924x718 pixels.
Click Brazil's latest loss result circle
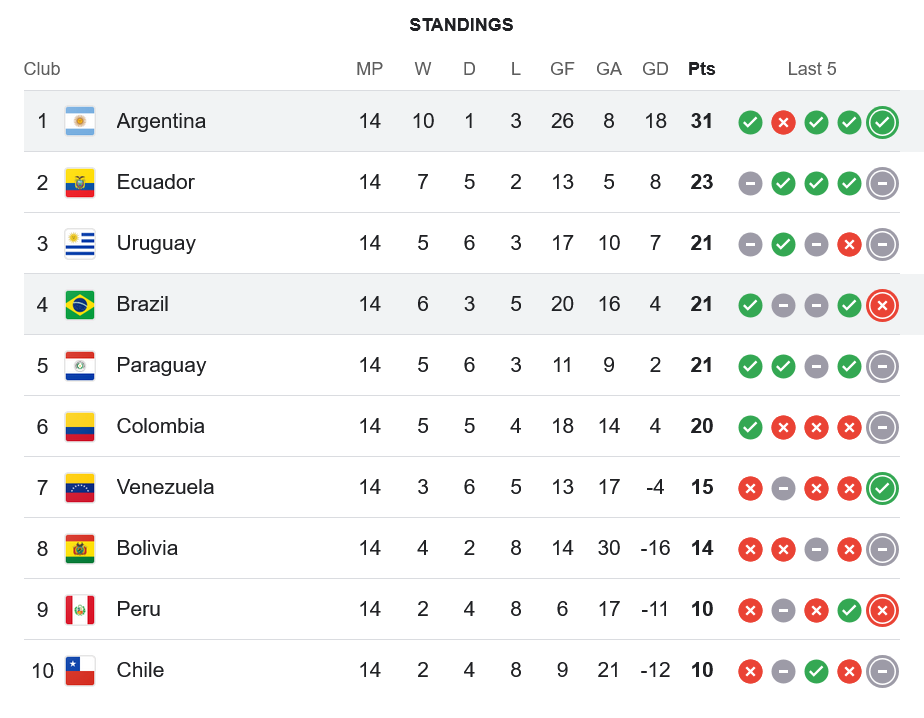pyautogui.click(x=882, y=305)
